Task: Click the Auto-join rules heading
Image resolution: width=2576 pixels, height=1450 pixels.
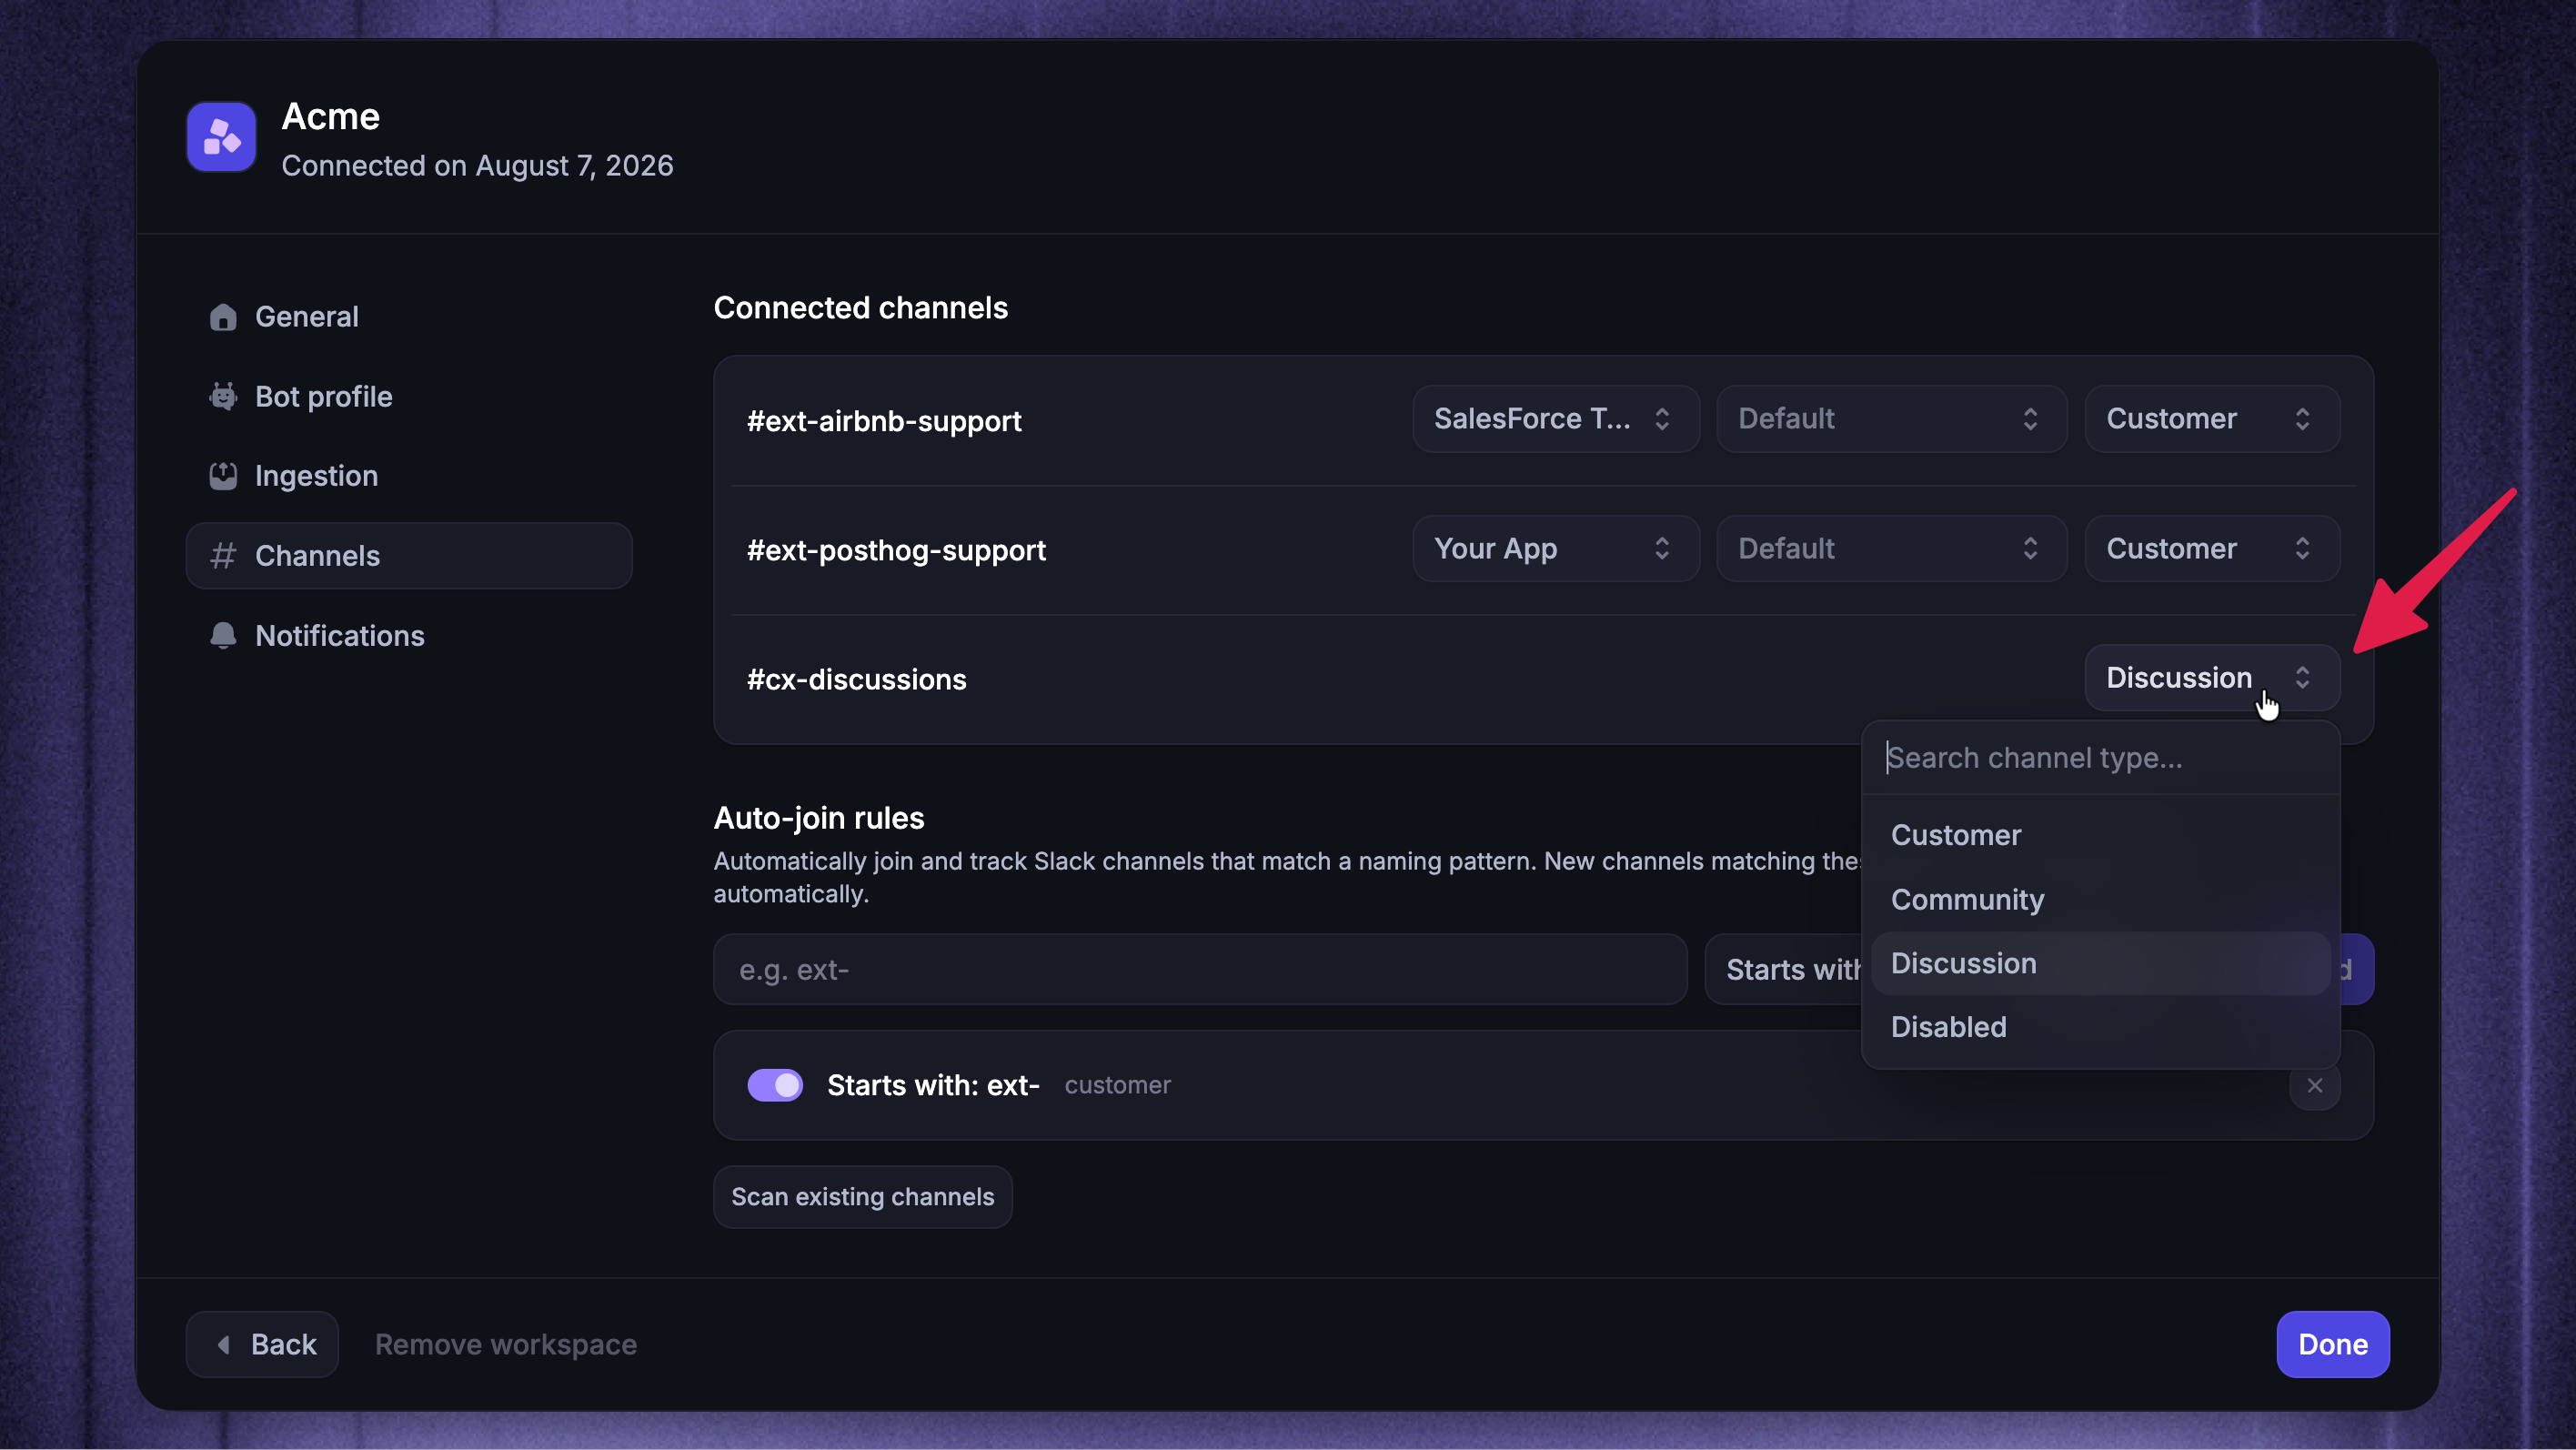Action: [x=818, y=818]
